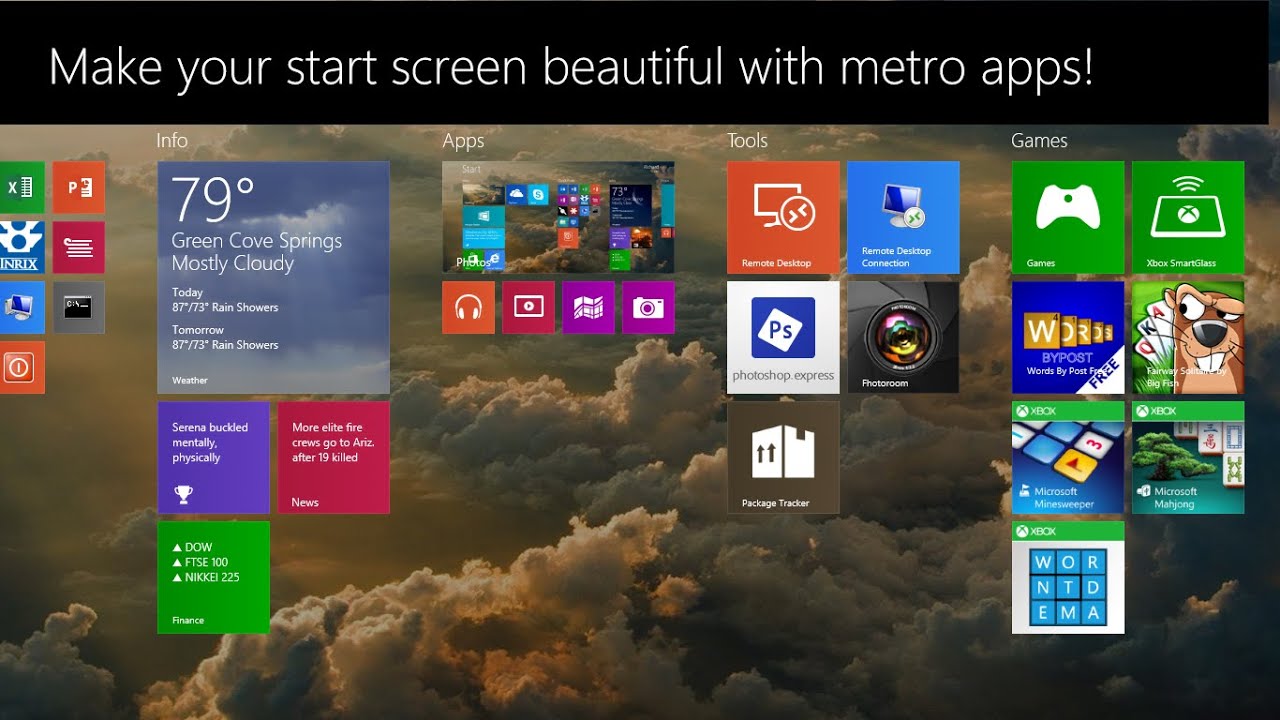
Task: Launch PowerPoint from its orange tile
Action: pos(78,187)
